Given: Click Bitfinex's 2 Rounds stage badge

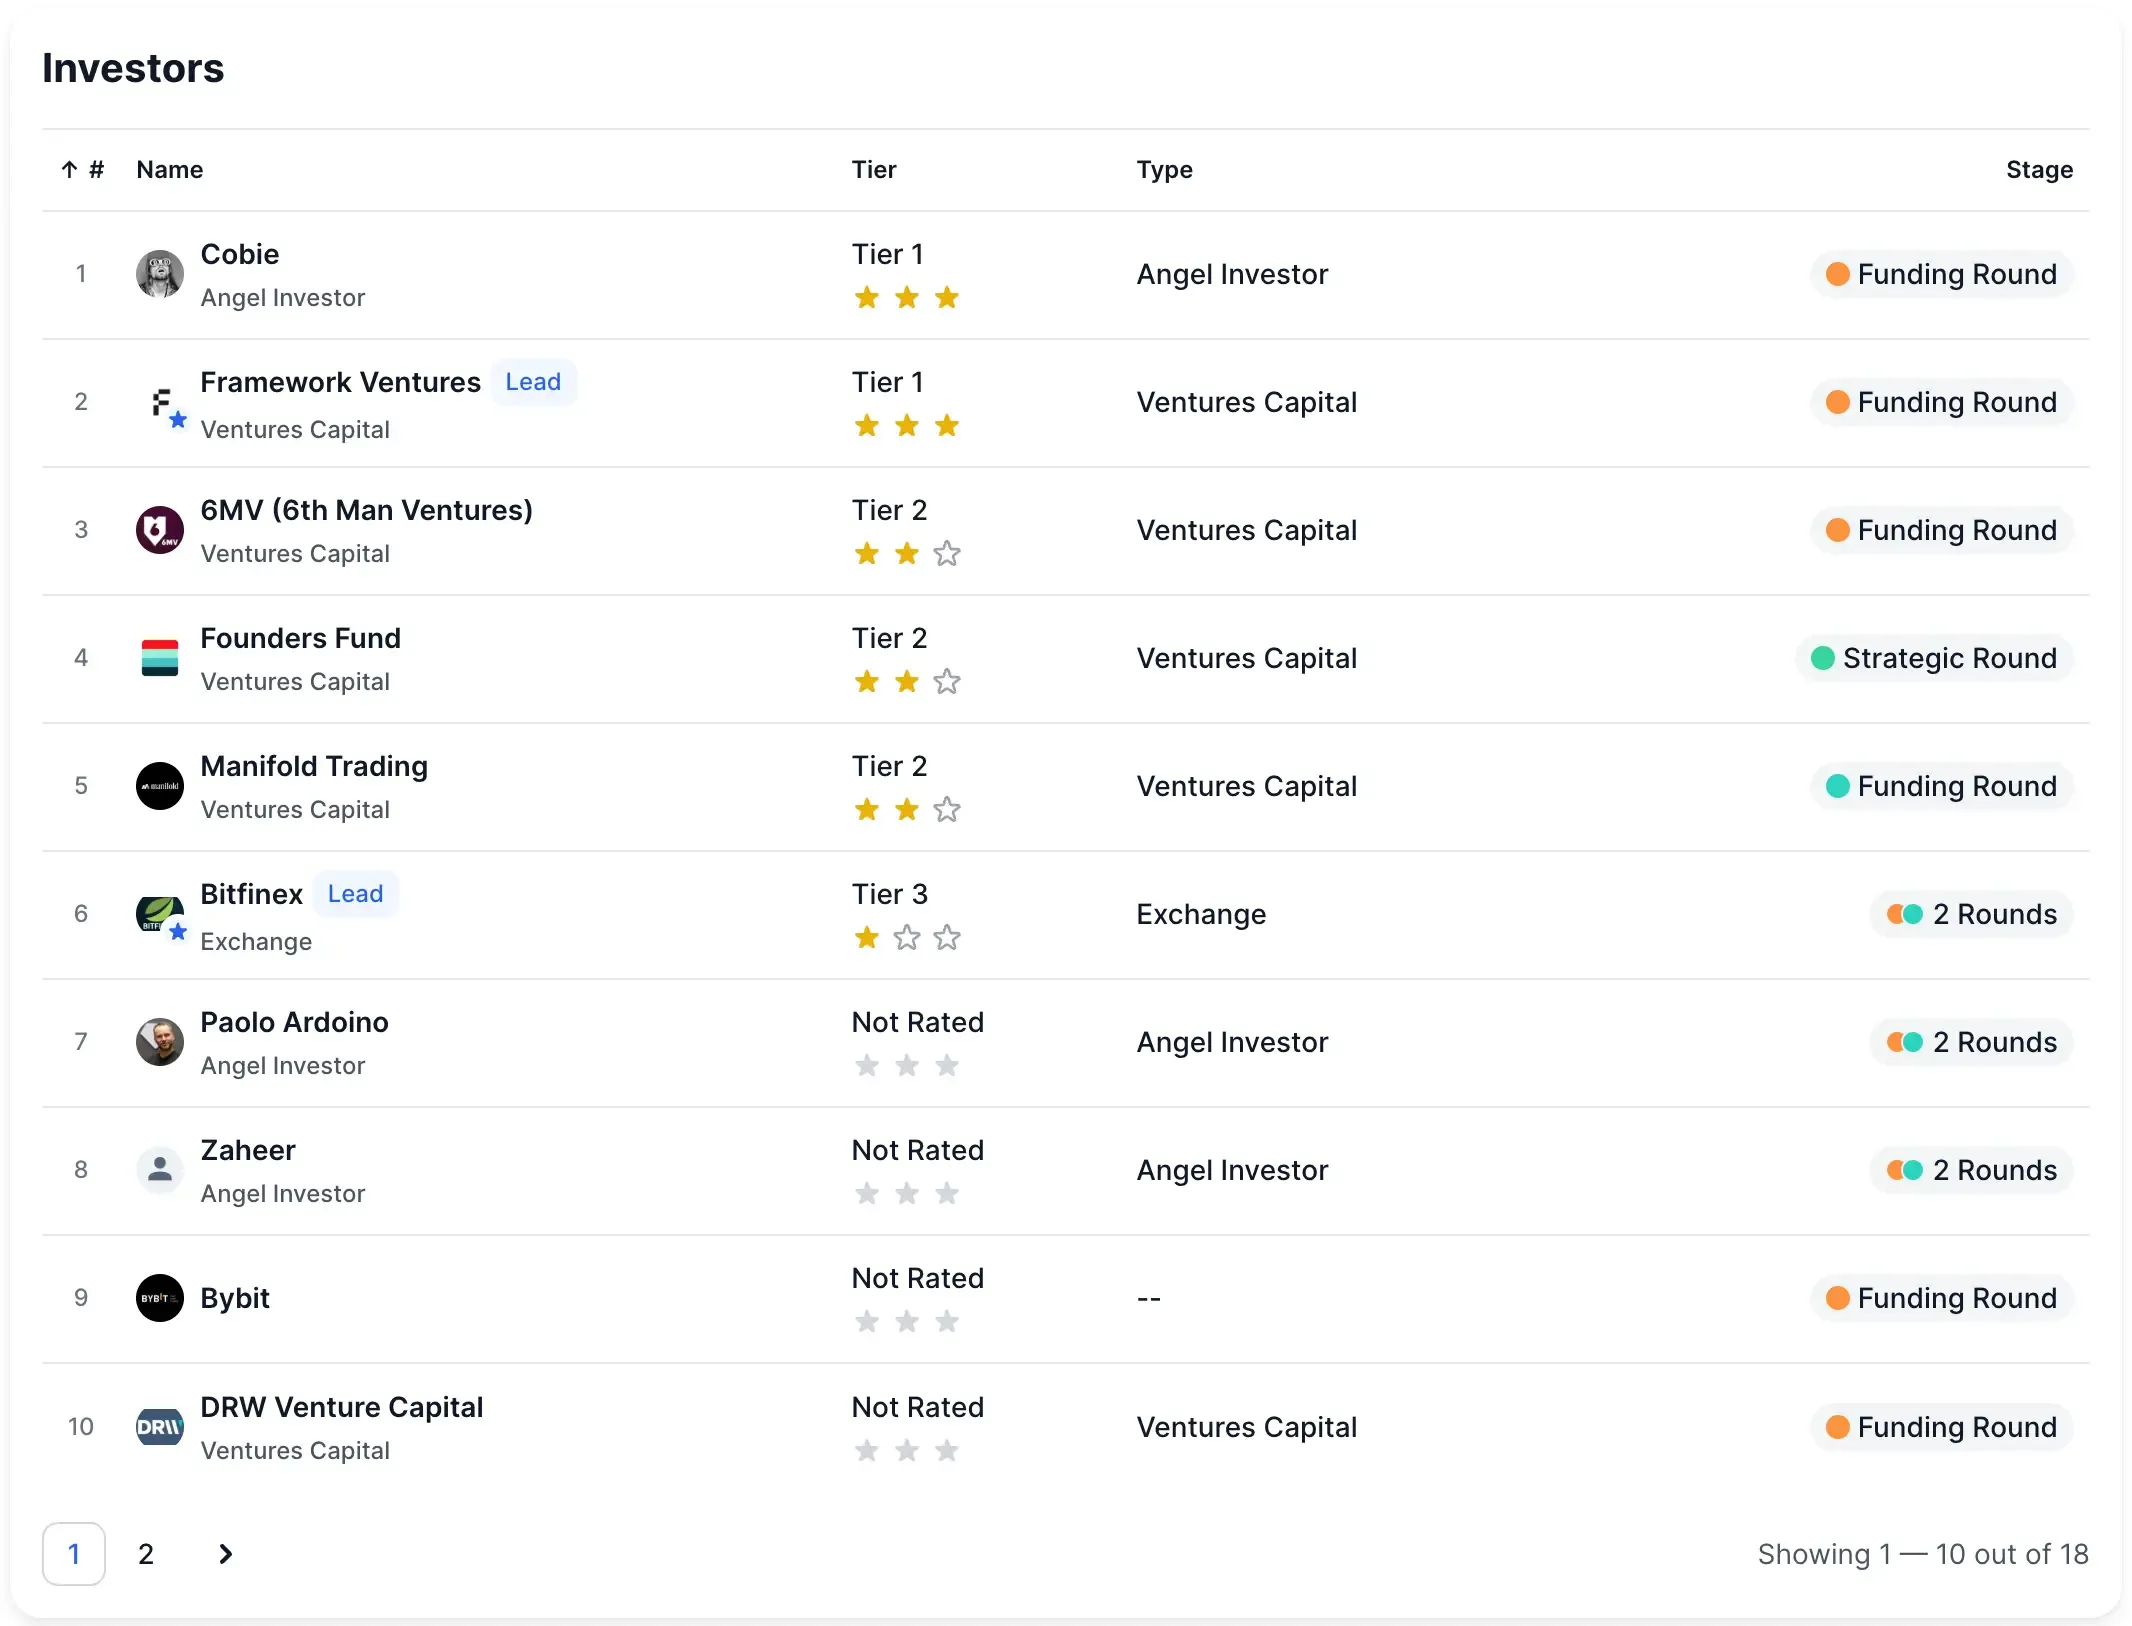Looking at the screenshot, I should 1972,914.
